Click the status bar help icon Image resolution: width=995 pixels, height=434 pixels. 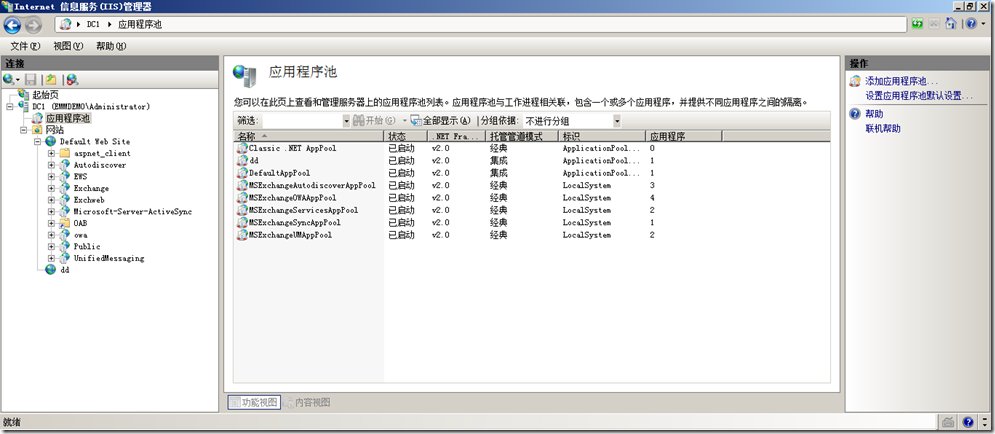[968, 422]
